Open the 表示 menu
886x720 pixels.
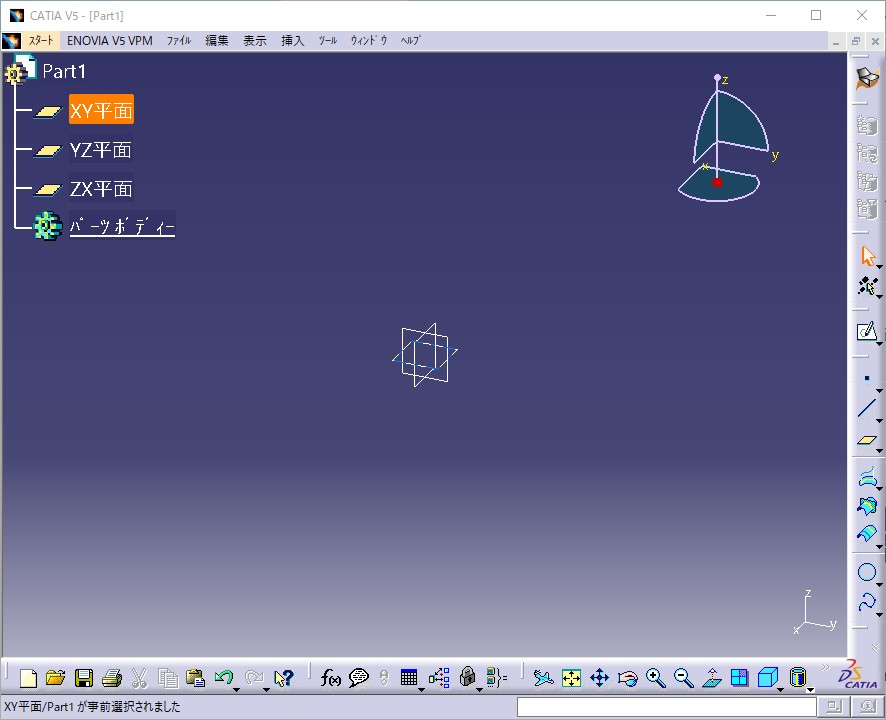[255, 41]
